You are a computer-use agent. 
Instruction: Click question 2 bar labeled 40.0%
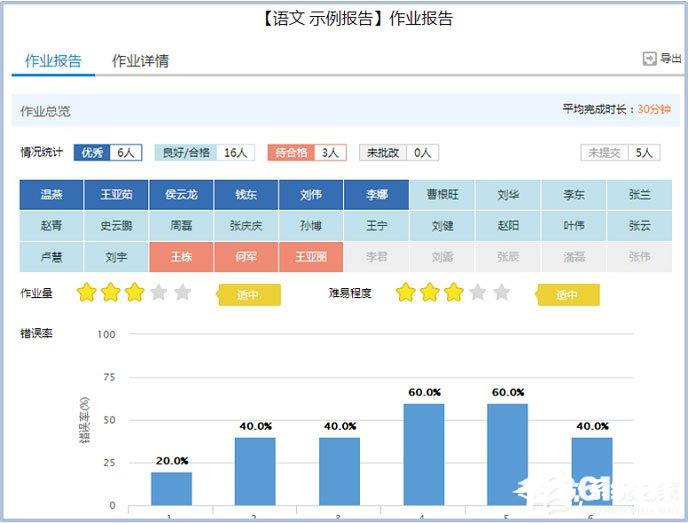(255, 472)
